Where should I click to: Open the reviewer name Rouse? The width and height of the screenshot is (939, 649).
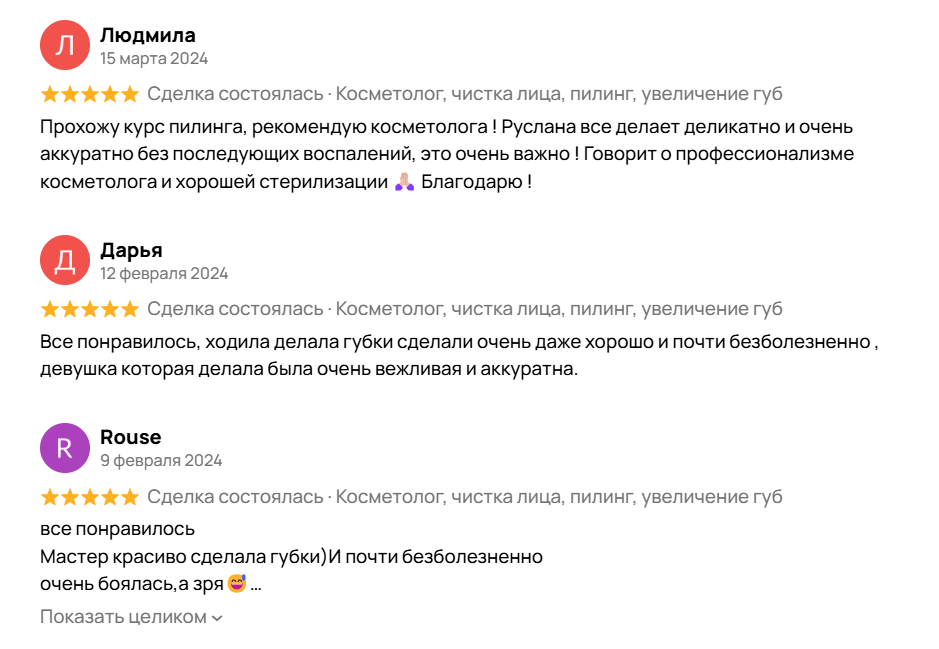[130, 437]
